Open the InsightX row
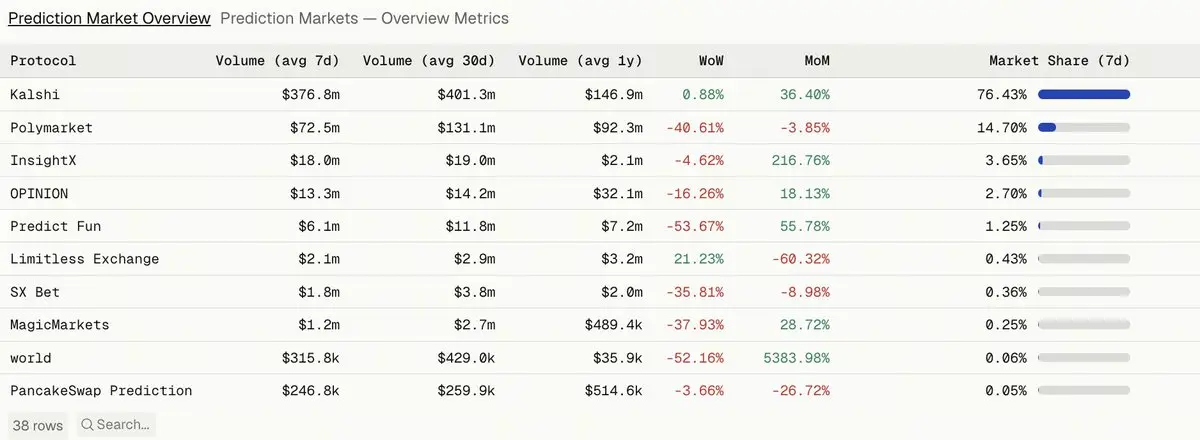This screenshot has height=440, width=1200. pyautogui.click(x=600, y=160)
